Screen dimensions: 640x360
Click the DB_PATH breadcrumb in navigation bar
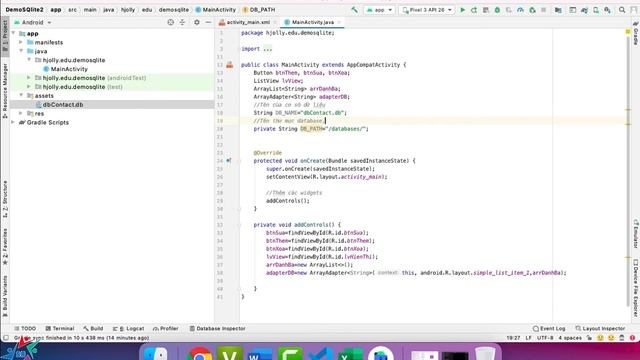coord(259,9)
